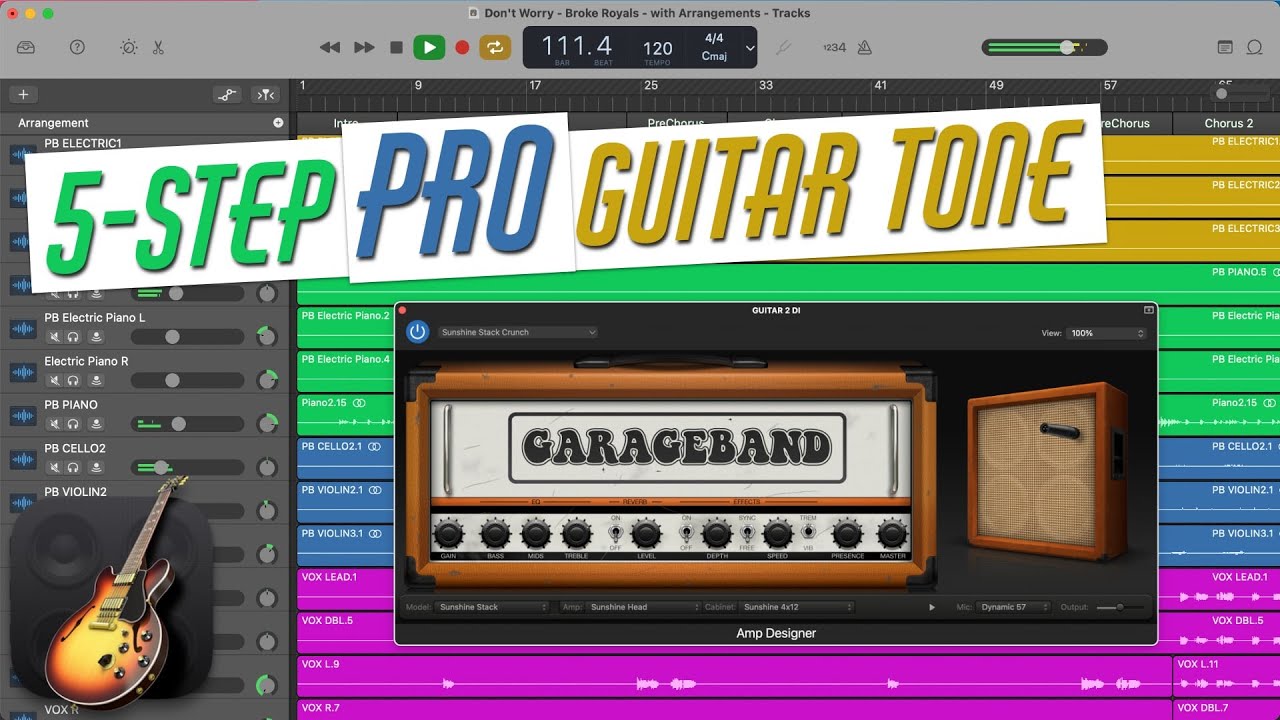The image size is (1280, 720).
Task: Open the Cabinet Sunshine 4x12 dropdown
Action: tap(797, 607)
